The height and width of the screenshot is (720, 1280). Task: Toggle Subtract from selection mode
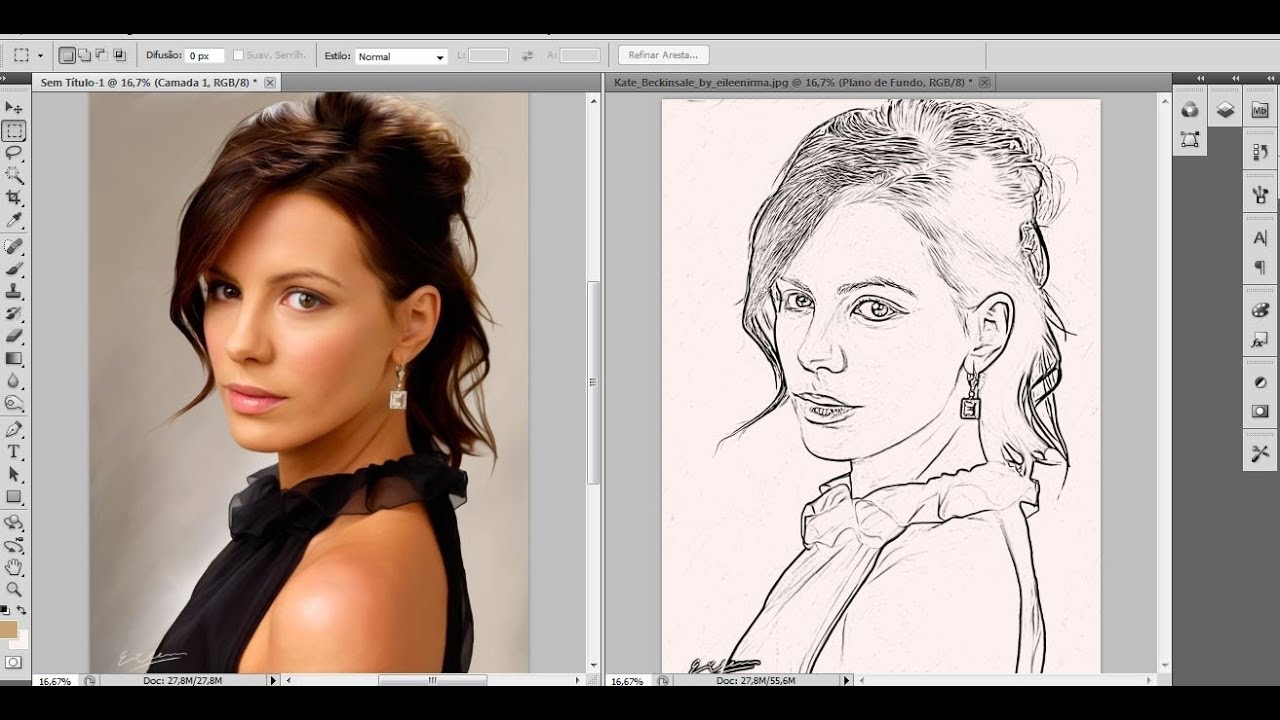pos(100,55)
